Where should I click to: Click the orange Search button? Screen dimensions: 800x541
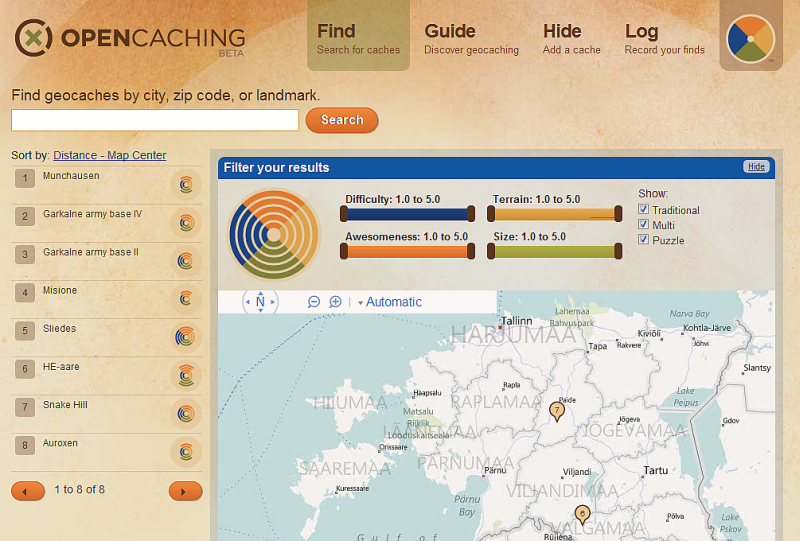click(342, 120)
